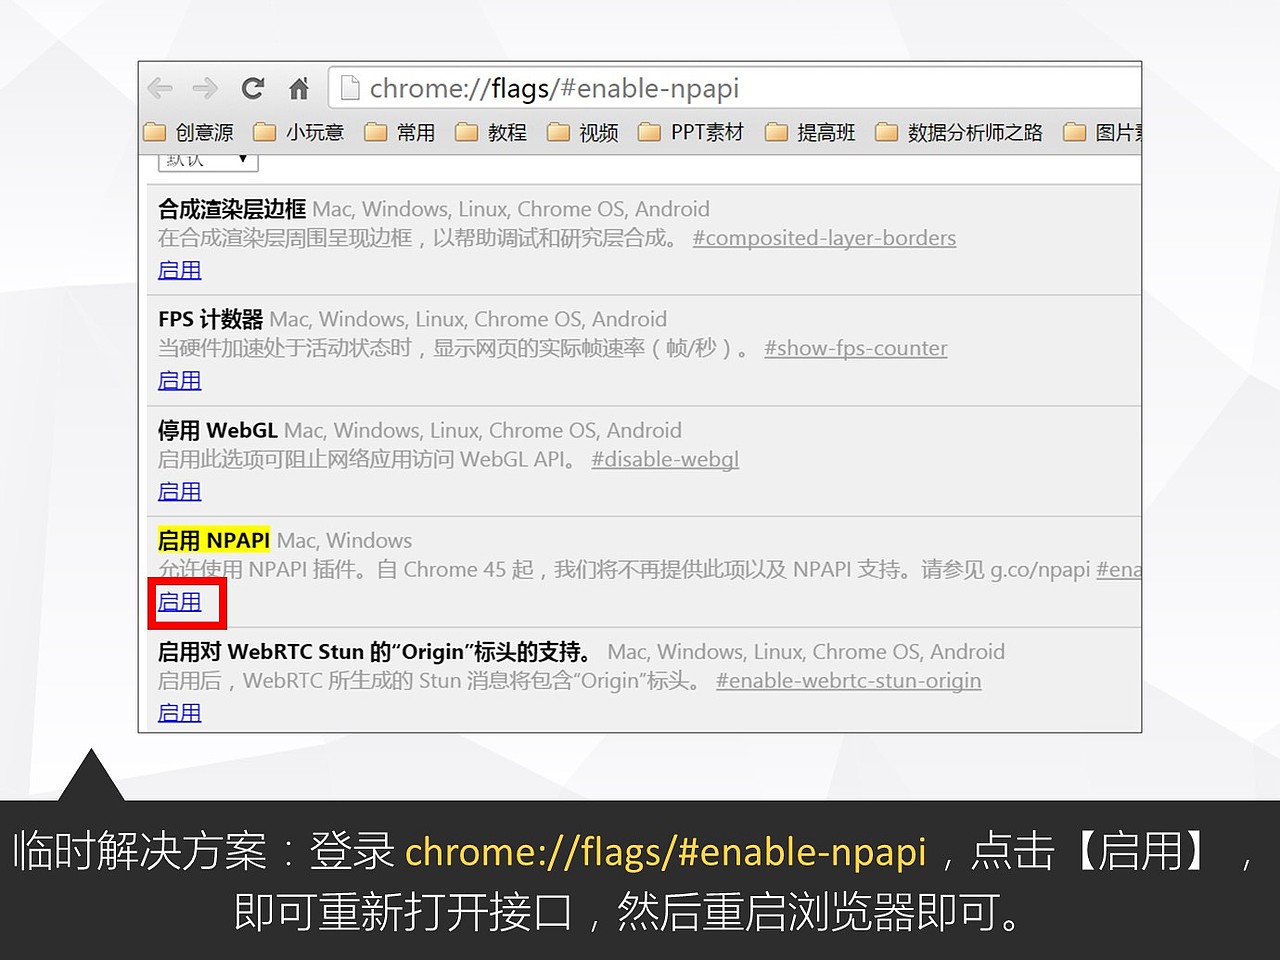Open the 常用 bookmark folder
Image resolution: width=1280 pixels, height=960 pixels.
[400, 132]
